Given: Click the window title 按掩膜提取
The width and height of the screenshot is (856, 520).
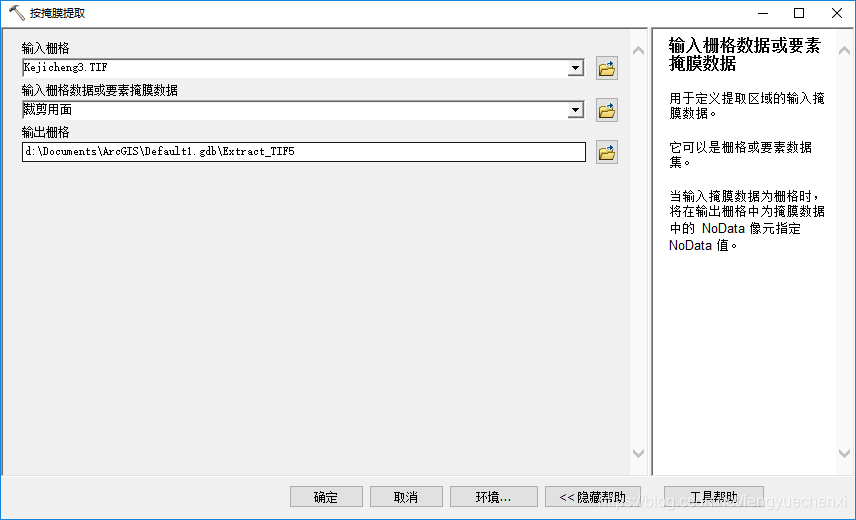Looking at the screenshot, I should 57,13.
